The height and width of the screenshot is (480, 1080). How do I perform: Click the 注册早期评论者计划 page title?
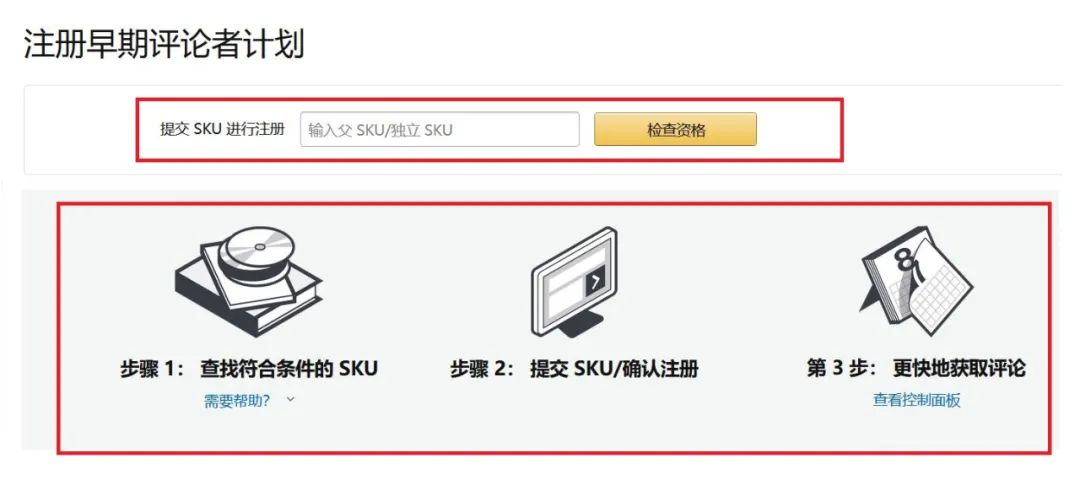click(164, 45)
